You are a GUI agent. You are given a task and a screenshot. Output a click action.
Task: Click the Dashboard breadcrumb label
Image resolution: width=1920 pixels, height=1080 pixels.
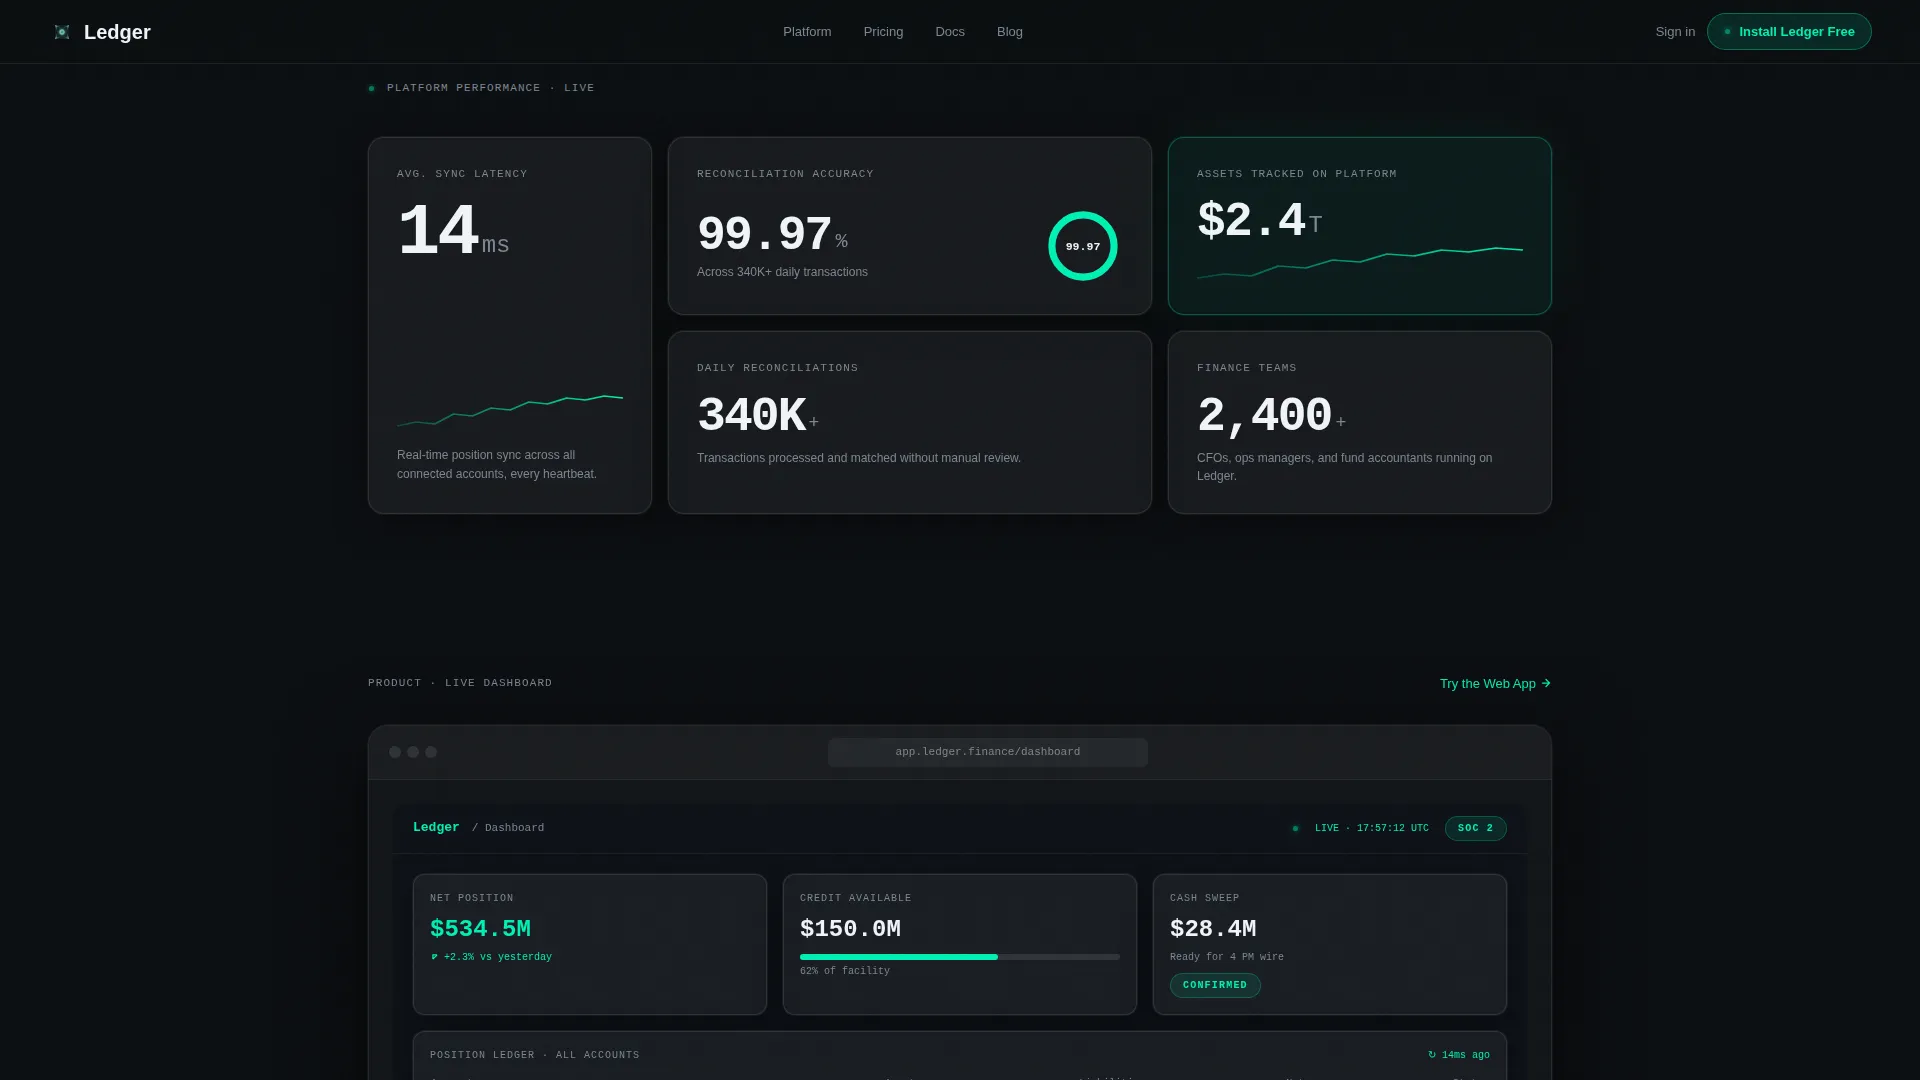515,828
